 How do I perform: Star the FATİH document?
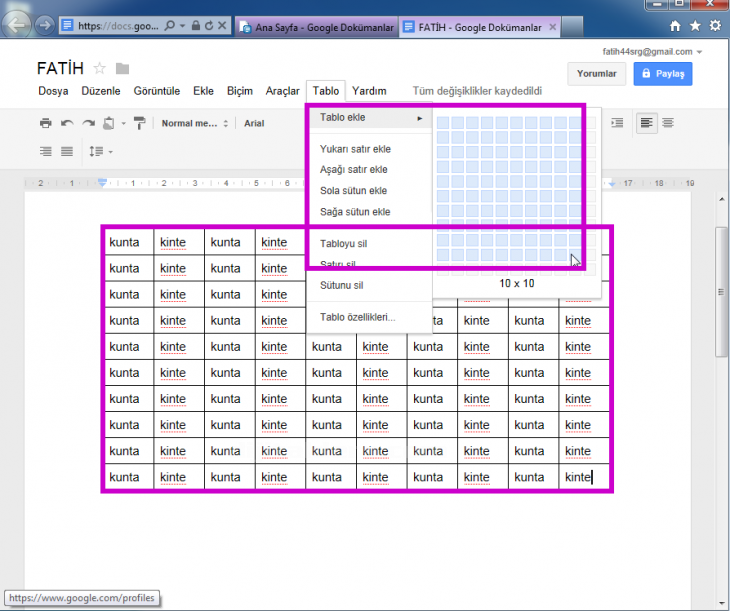click(x=99, y=68)
